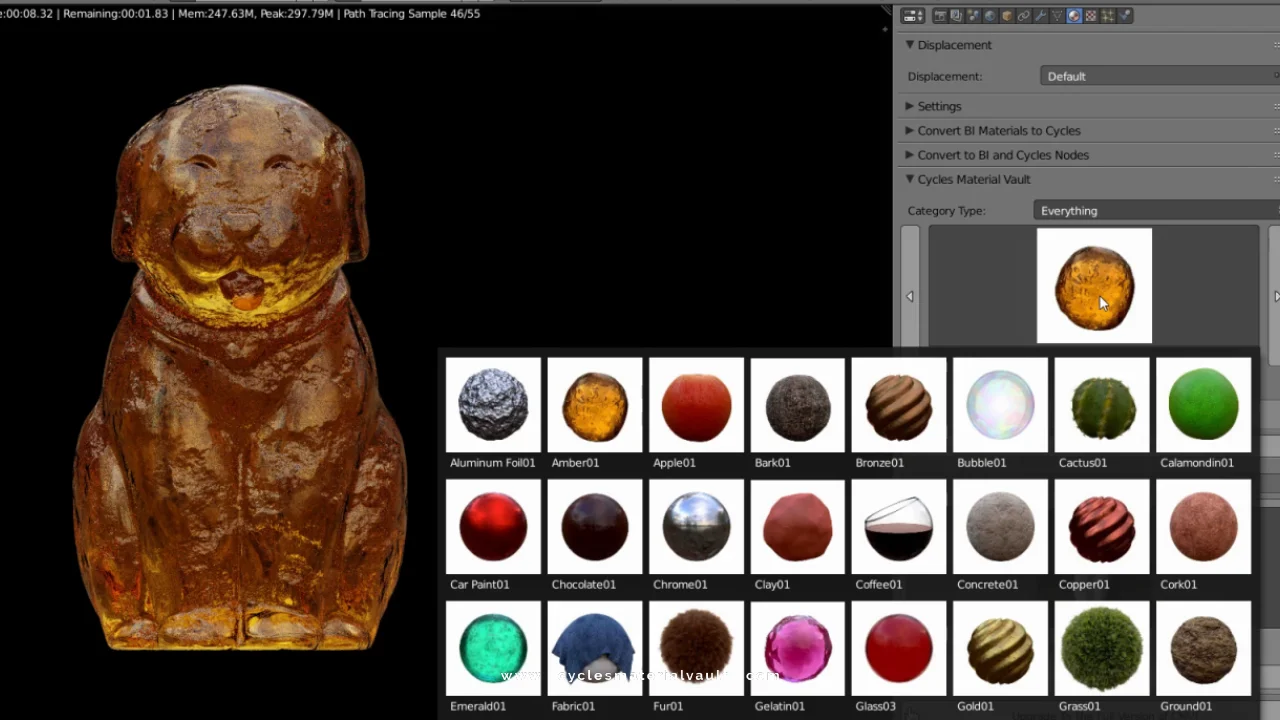Choose the Amber01 material preview
The height and width of the screenshot is (720, 1280).
[x=594, y=405]
